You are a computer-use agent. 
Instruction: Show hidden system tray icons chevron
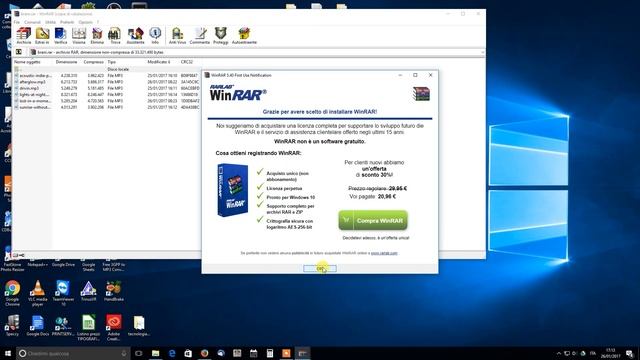559,353
